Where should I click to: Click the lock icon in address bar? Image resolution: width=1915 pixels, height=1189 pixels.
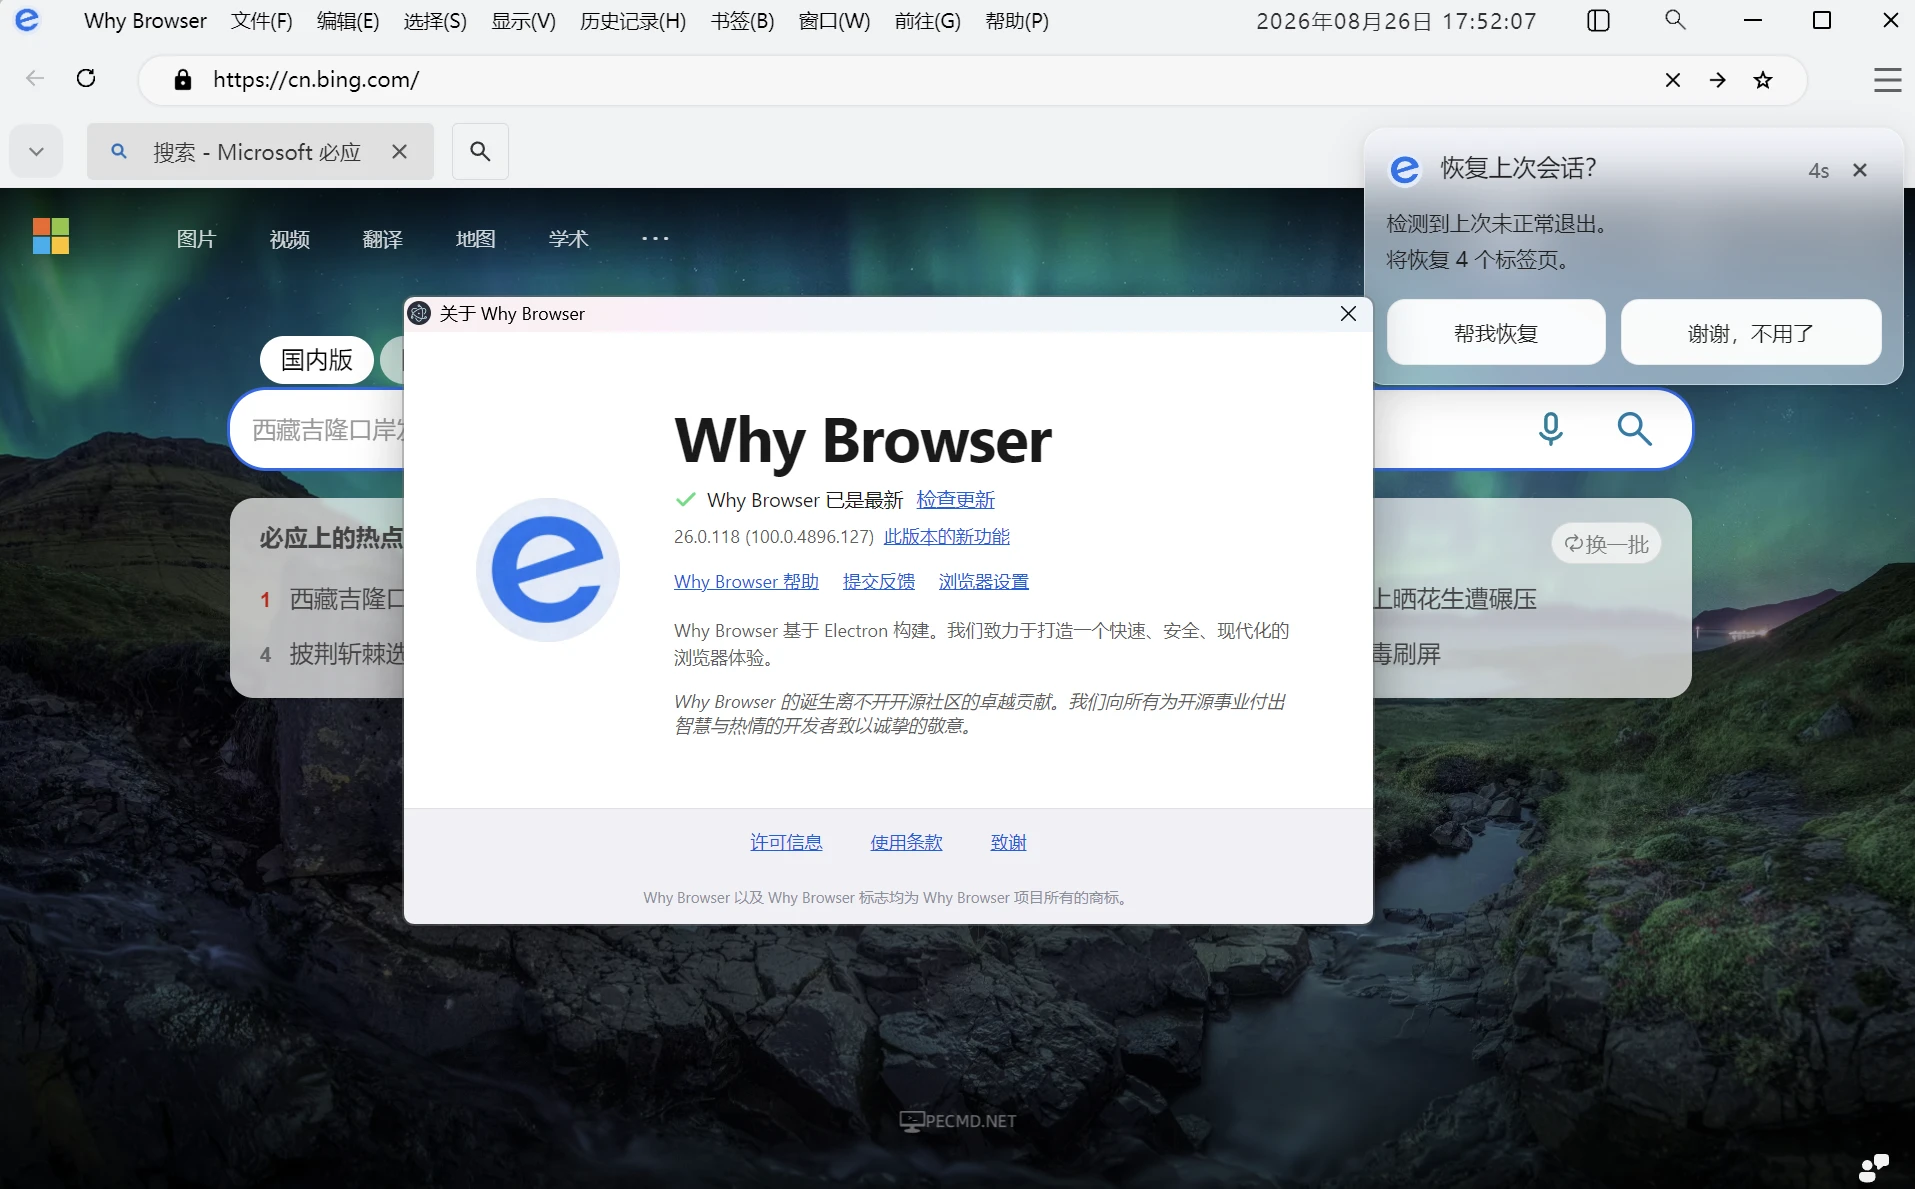point(182,80)
